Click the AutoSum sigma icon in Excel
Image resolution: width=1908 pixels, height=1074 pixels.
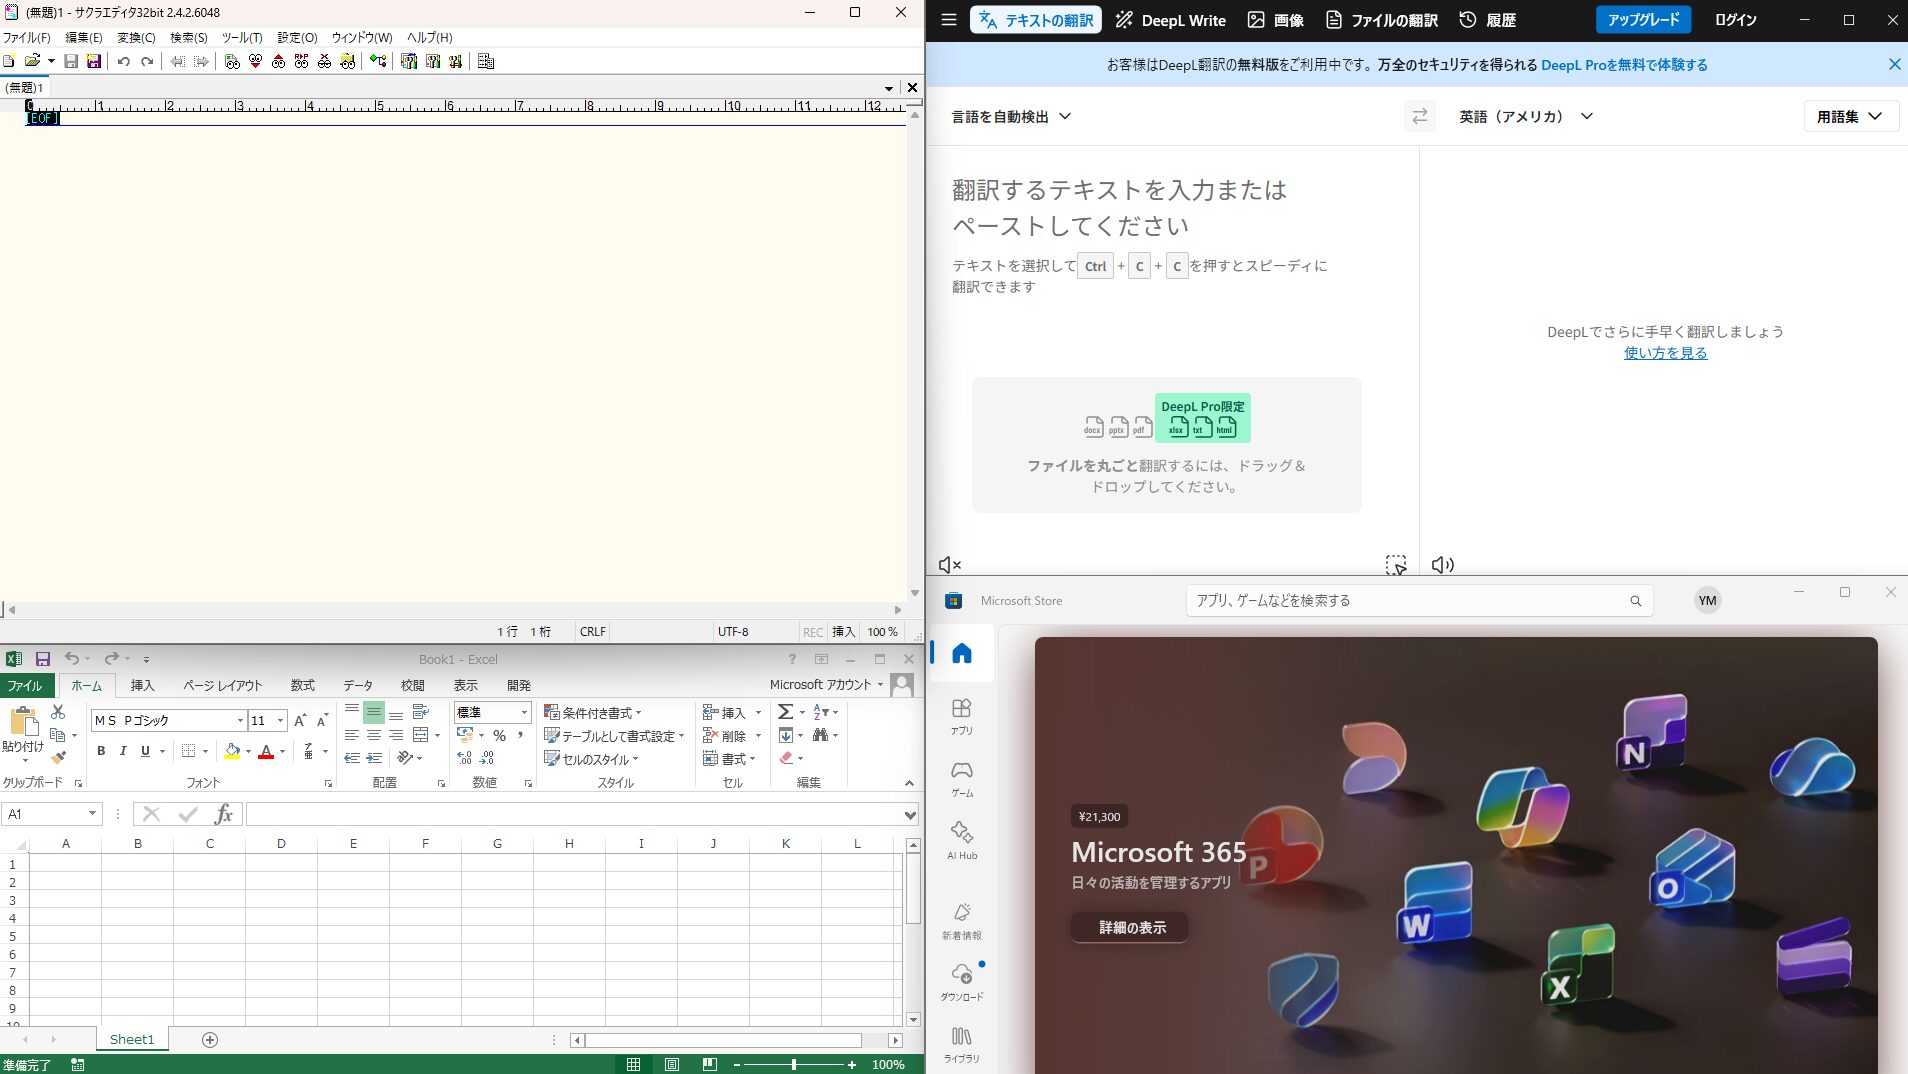[x=786, y=712]
